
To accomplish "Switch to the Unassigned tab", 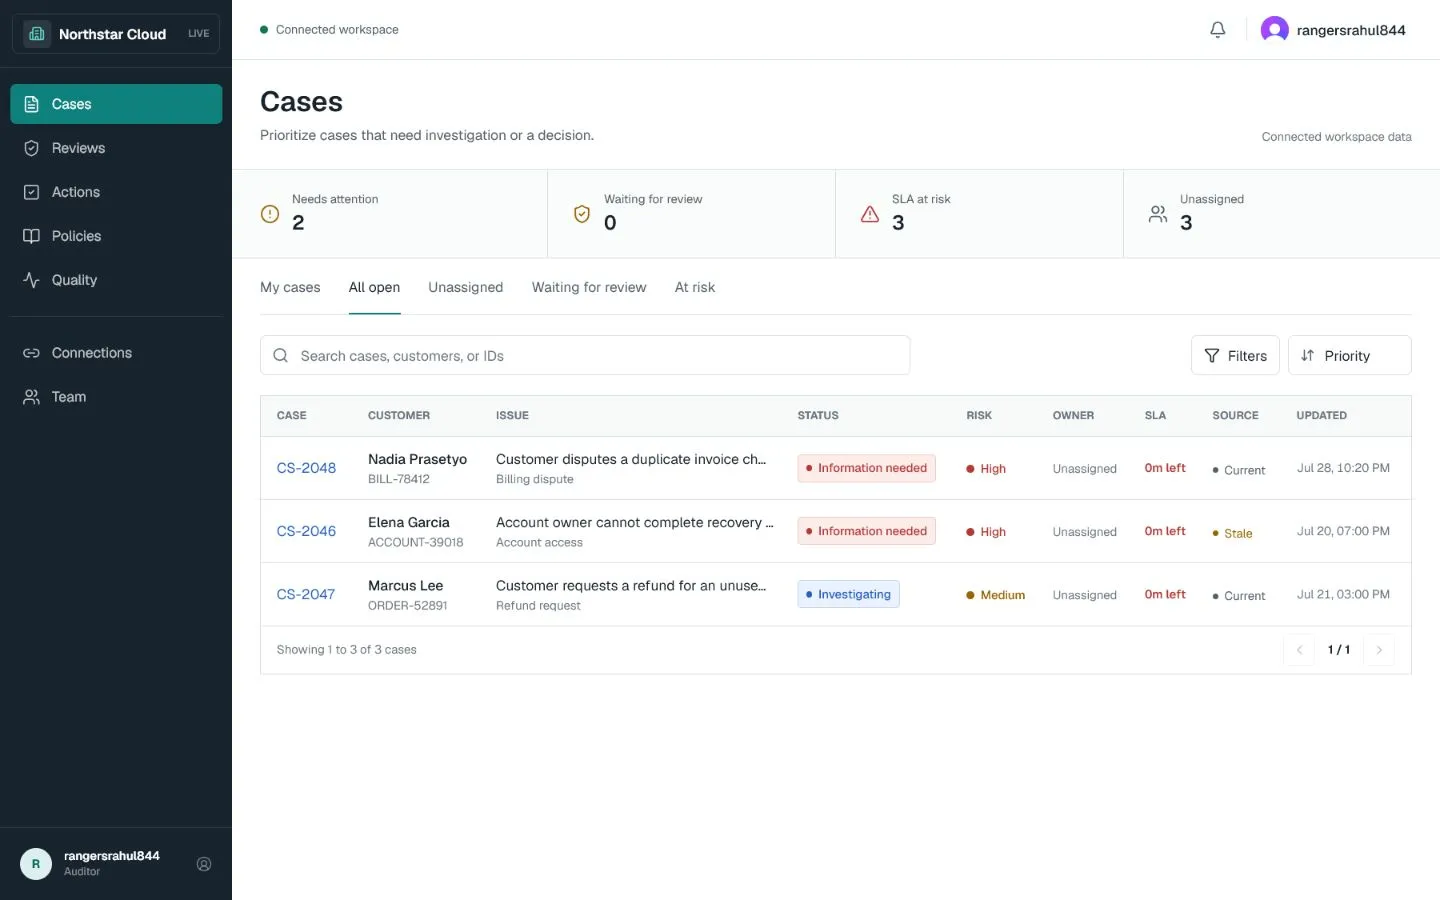I will click(x=465, y=287).
